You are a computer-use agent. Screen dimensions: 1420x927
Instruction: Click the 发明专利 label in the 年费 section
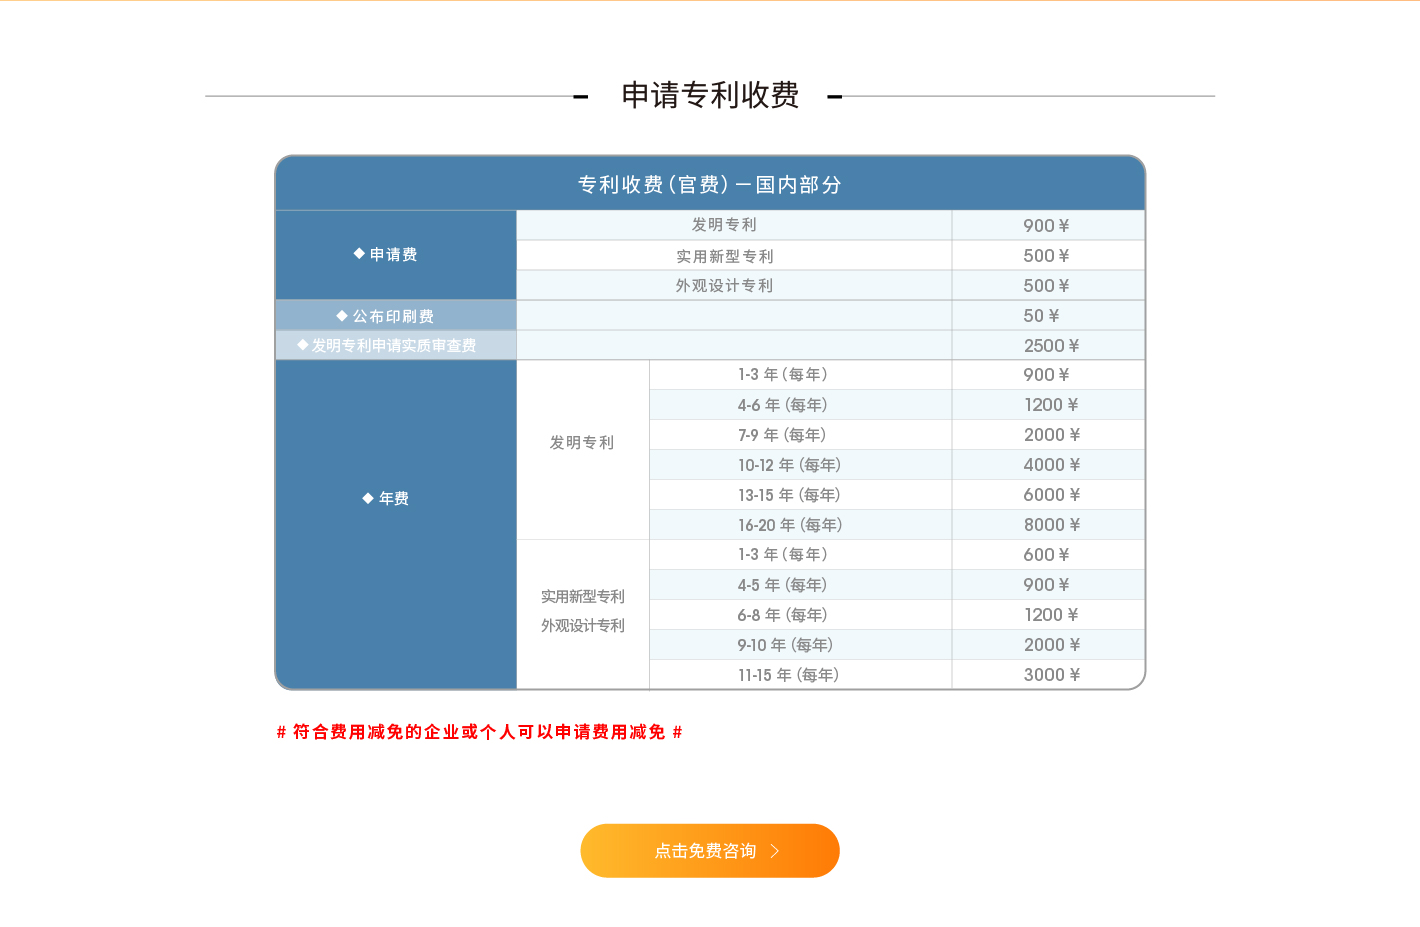582,442
